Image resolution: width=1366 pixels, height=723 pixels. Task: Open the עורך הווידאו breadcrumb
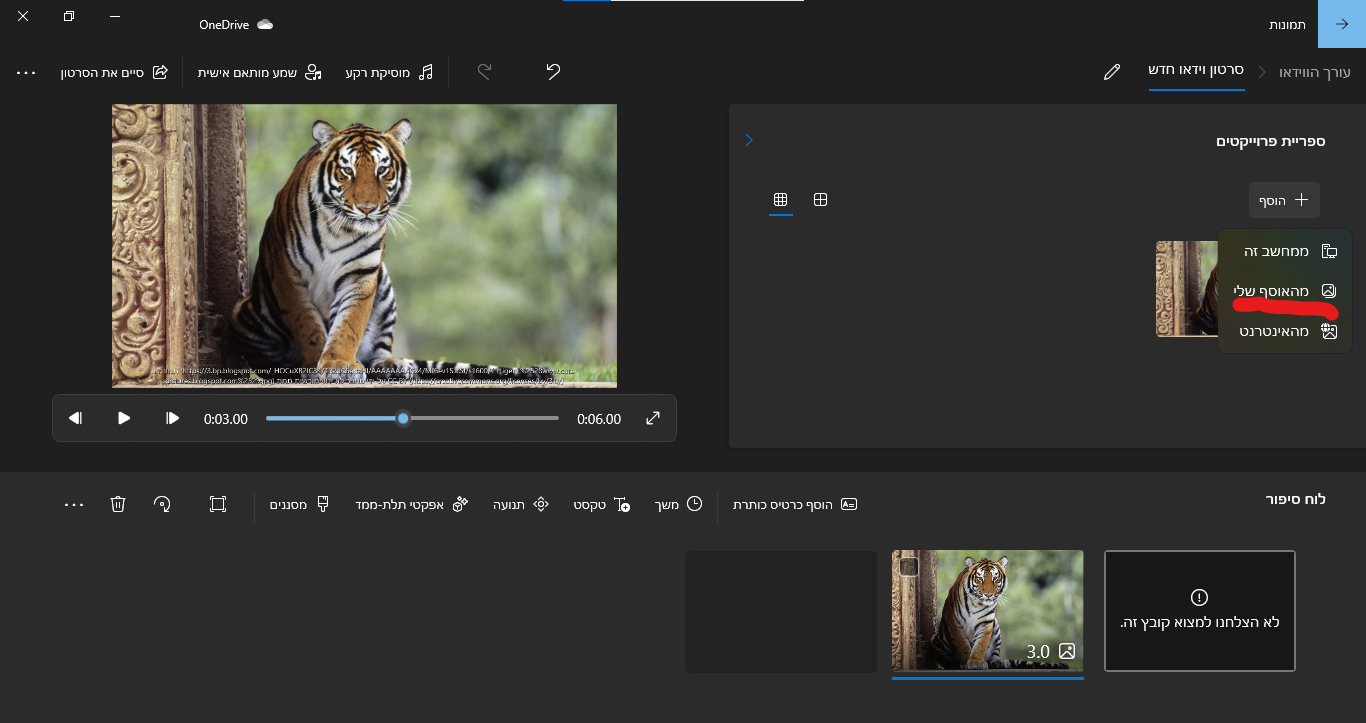[1314, 72]
